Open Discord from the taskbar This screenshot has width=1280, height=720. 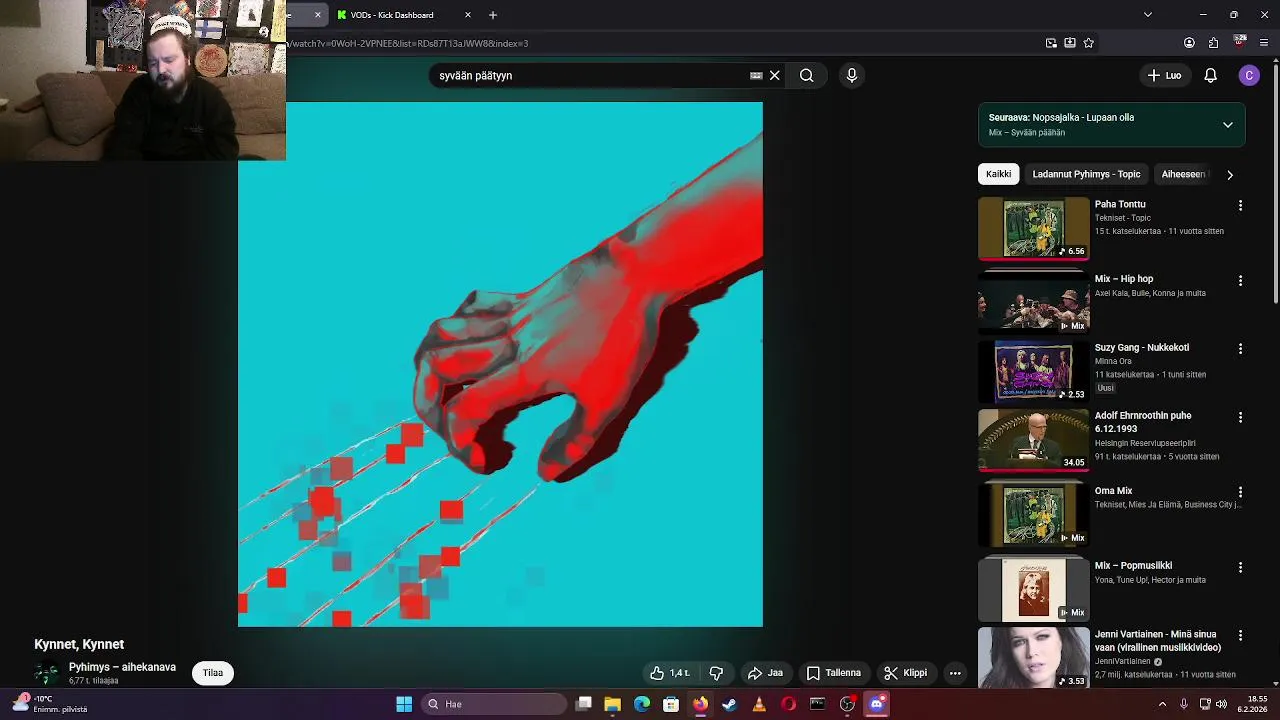click(x=877, y=704)
